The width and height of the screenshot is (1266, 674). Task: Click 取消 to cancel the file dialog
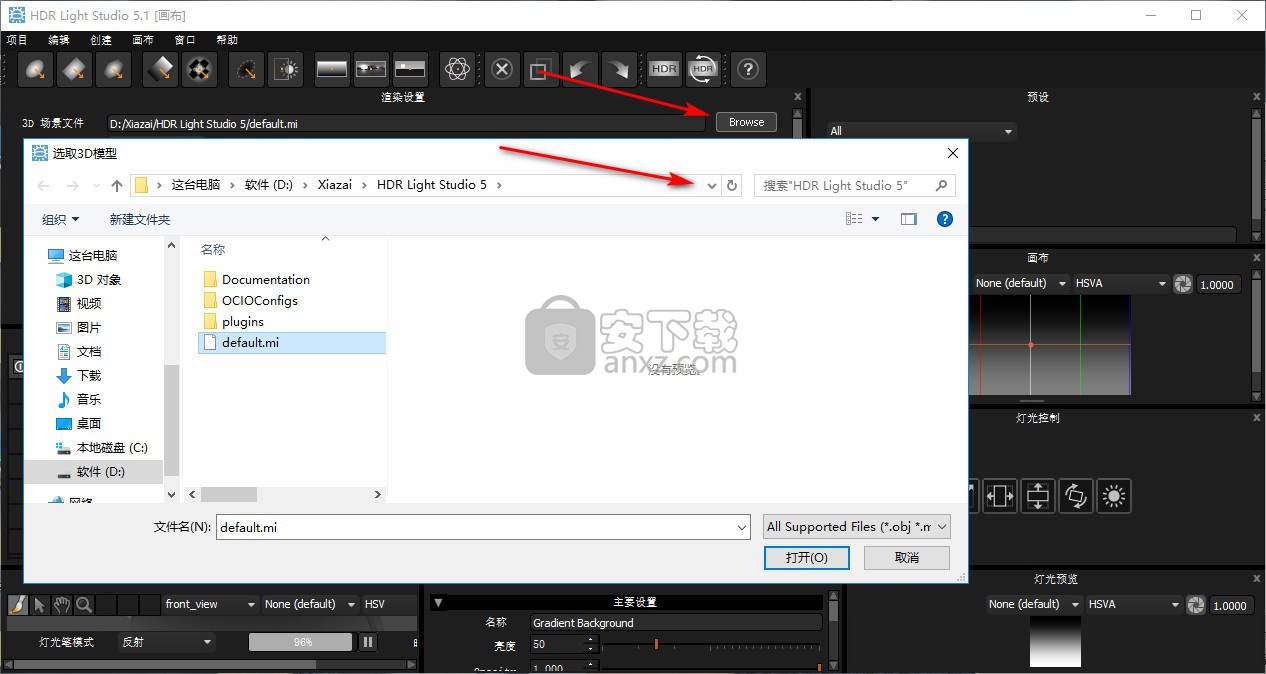pyautogui.click(x=907, y=557)
